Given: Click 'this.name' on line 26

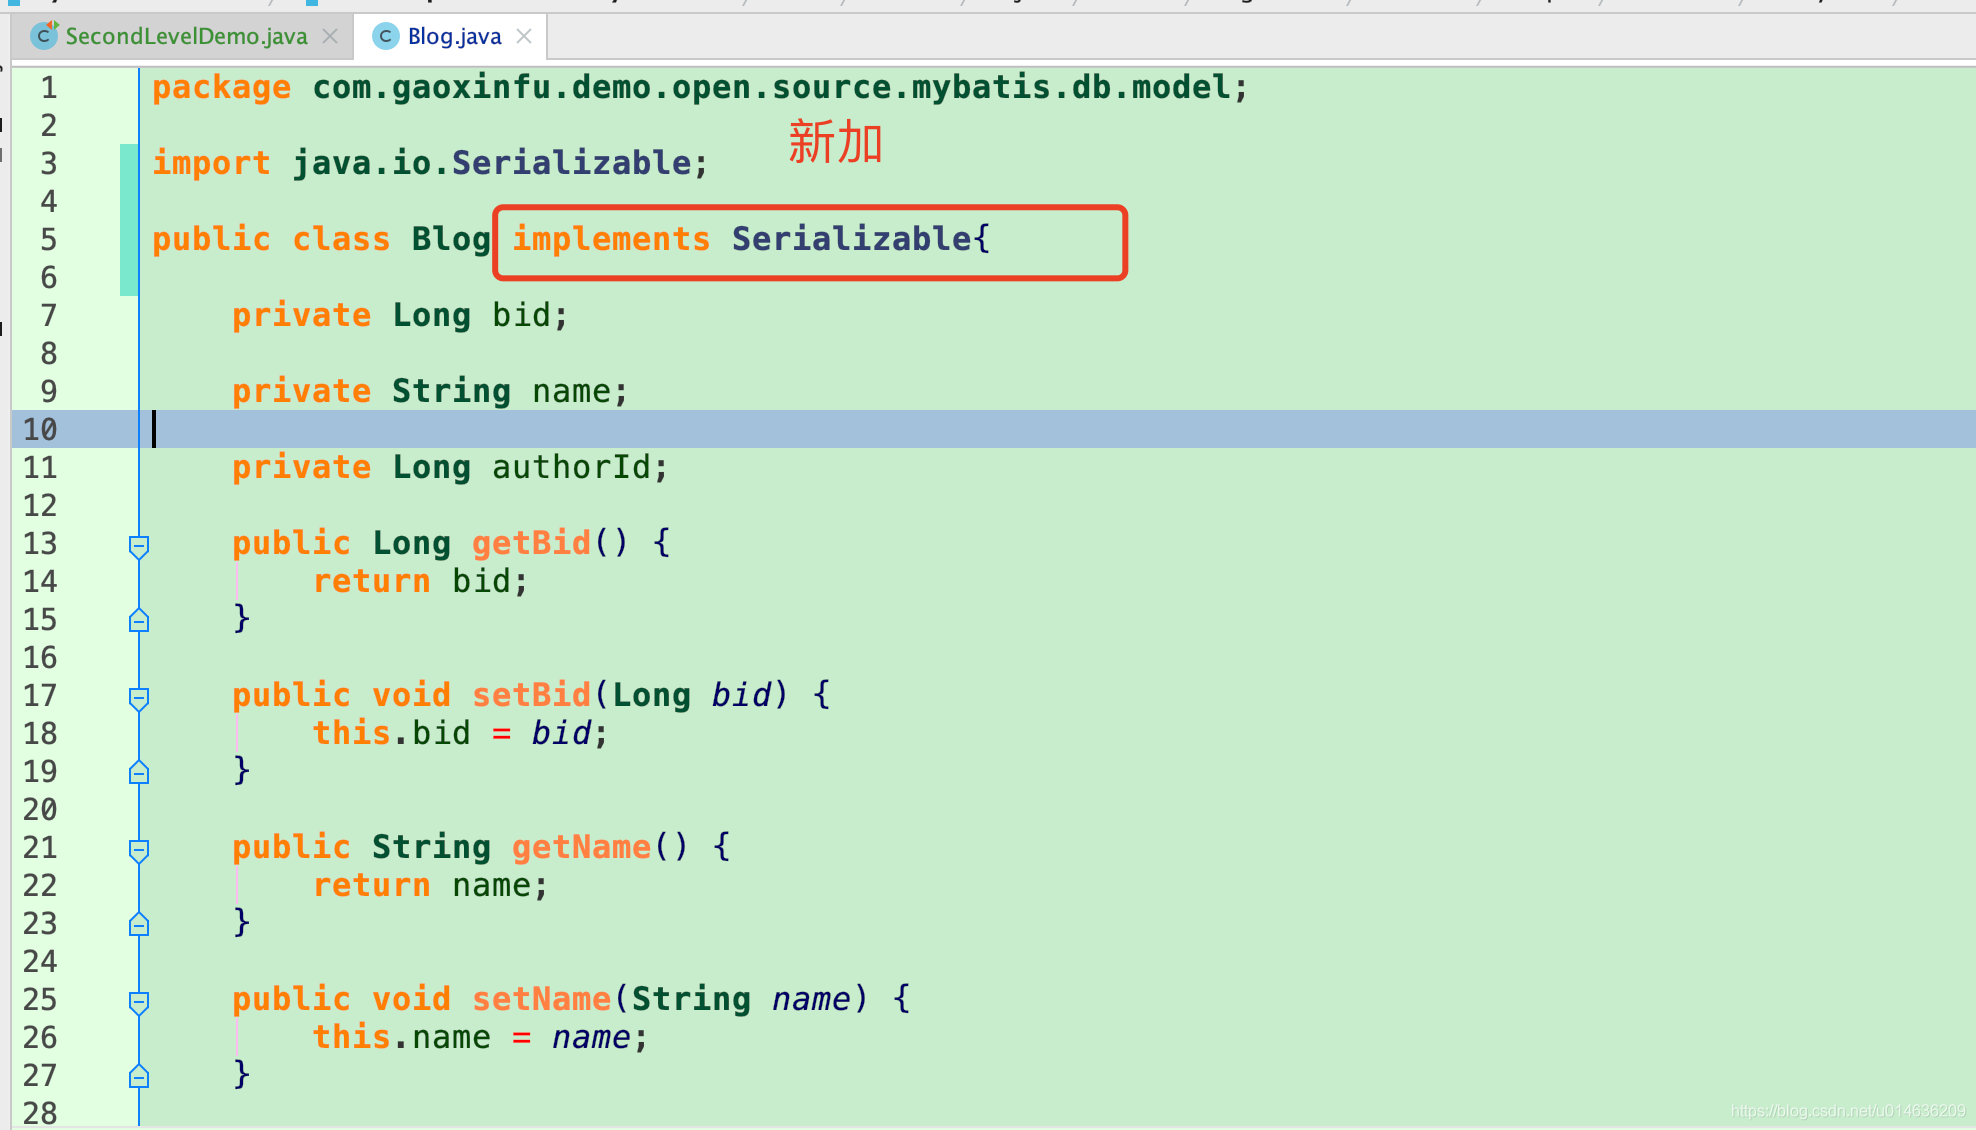Looking at the screenshot, I should tap(401, 1038).
